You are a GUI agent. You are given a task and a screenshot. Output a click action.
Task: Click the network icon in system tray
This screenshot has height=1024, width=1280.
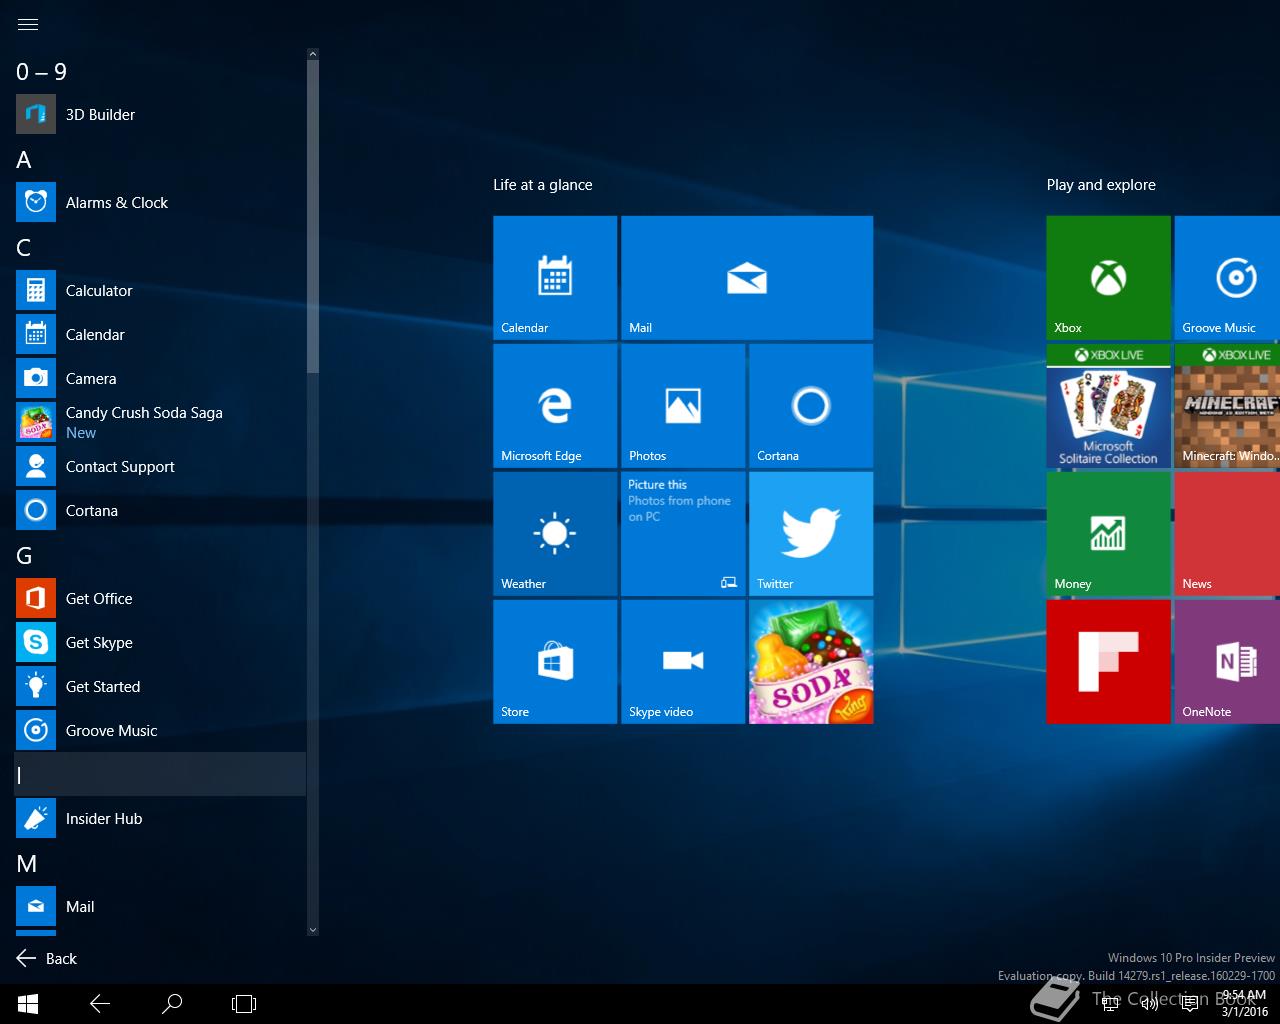(1110, 1004)
